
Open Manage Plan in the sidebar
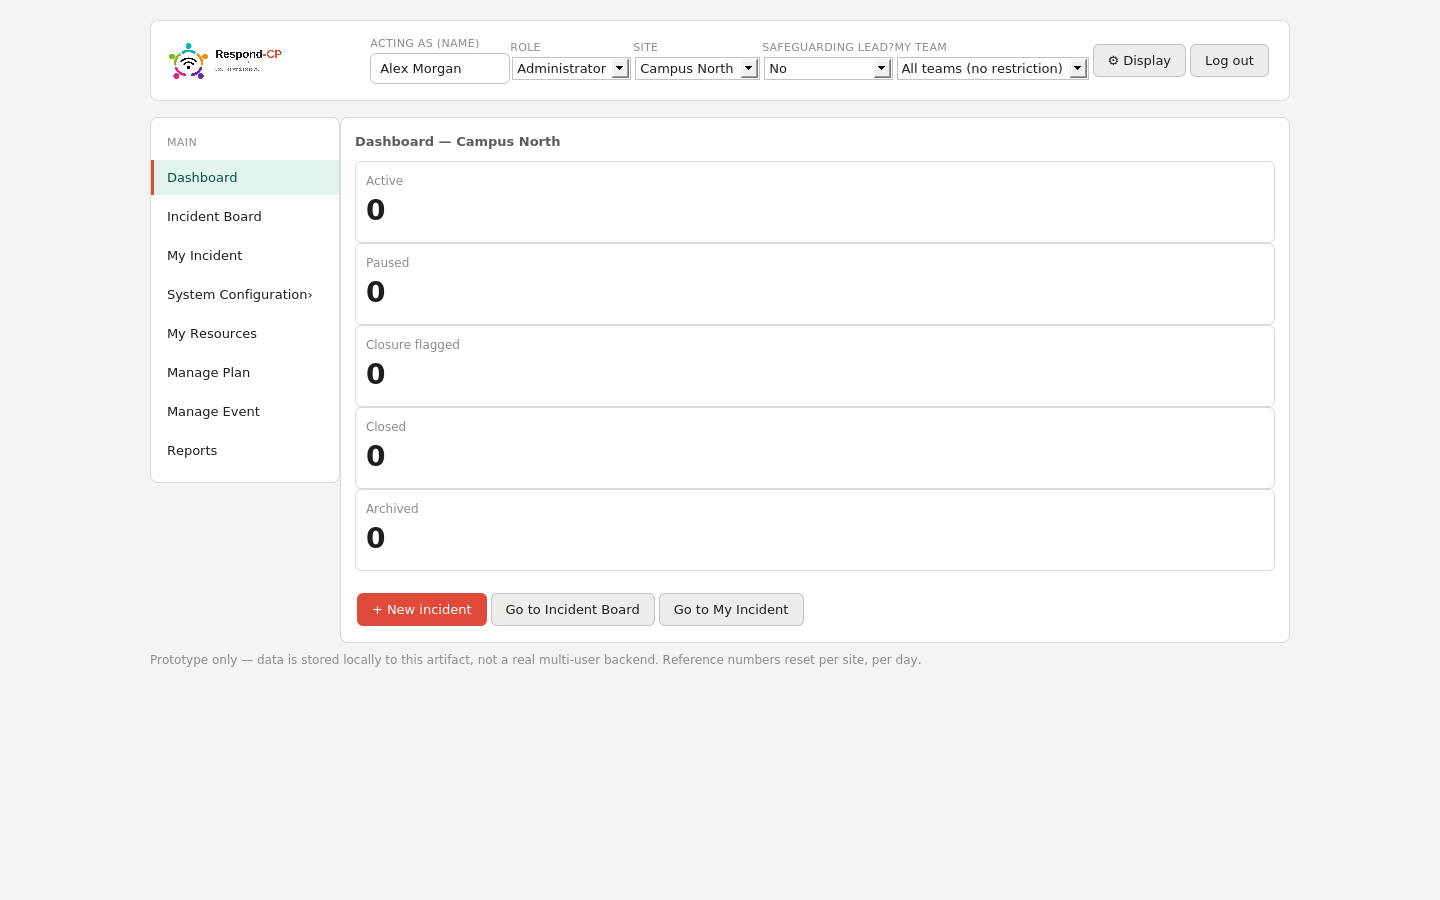tap(245, 372)
